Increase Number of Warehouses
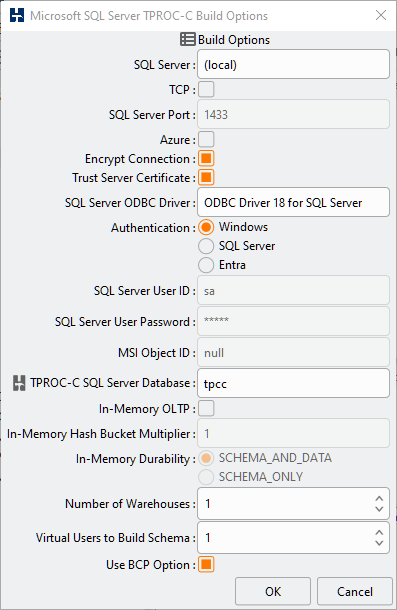This screenshot has width=397, height=610. point(379,498)
